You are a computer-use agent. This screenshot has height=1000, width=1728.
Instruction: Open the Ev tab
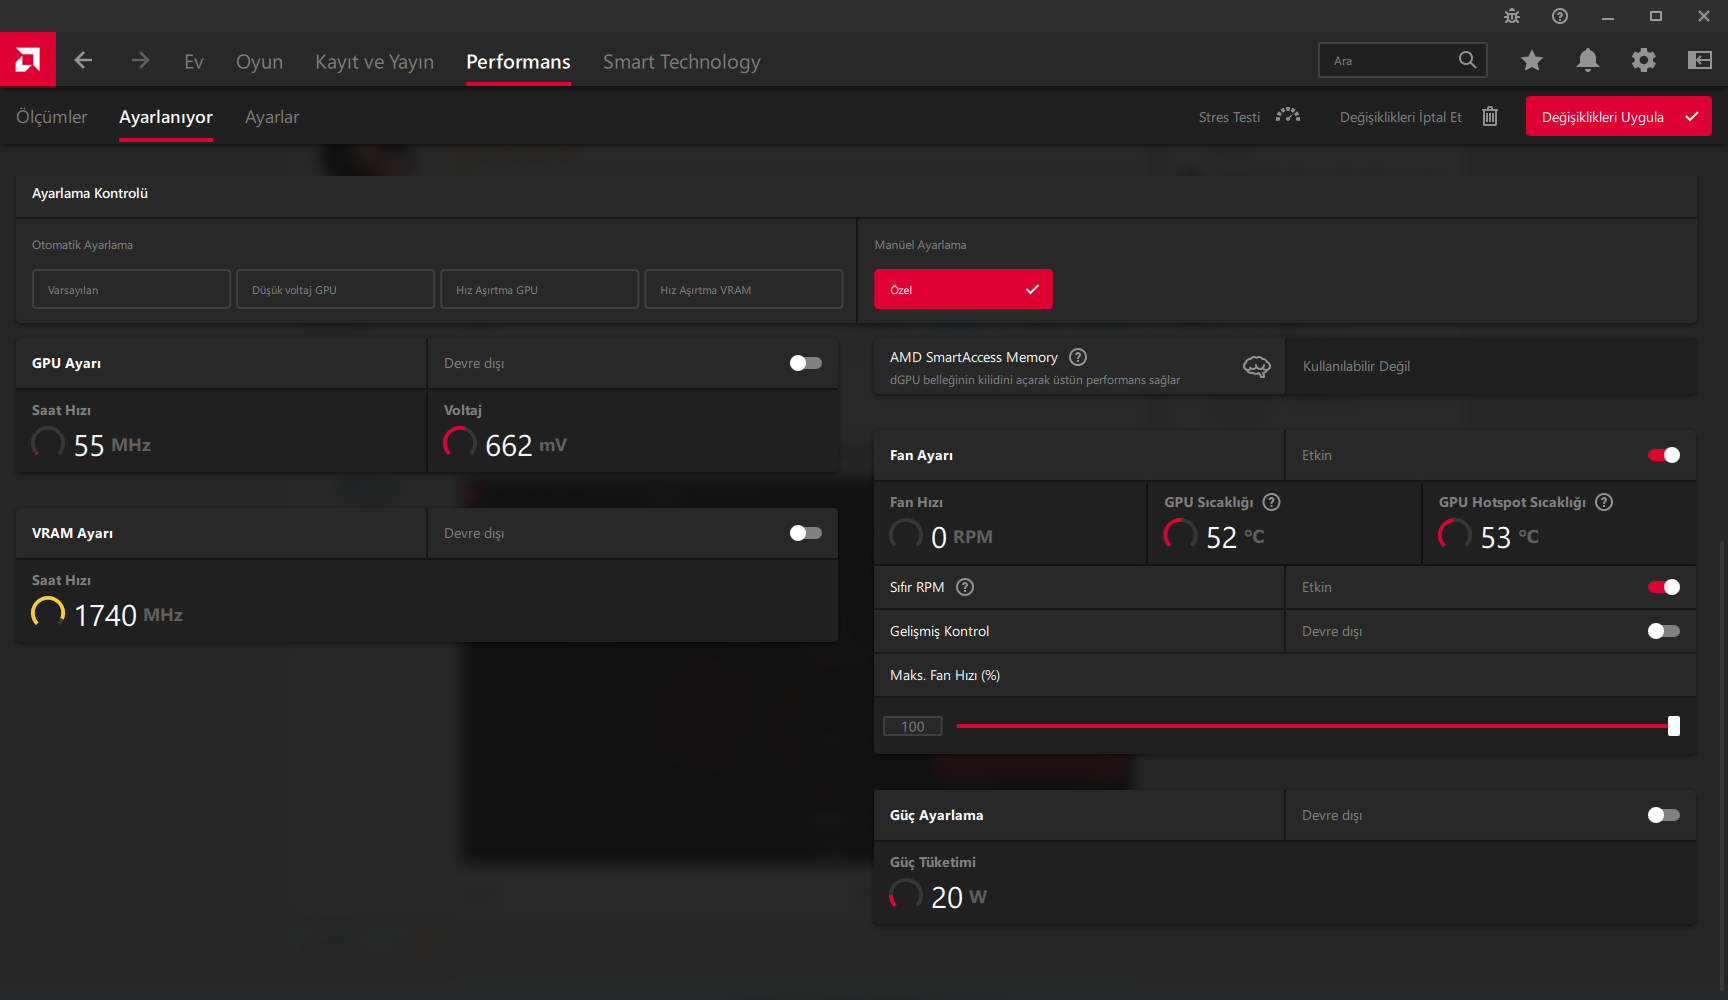[194, 62]
